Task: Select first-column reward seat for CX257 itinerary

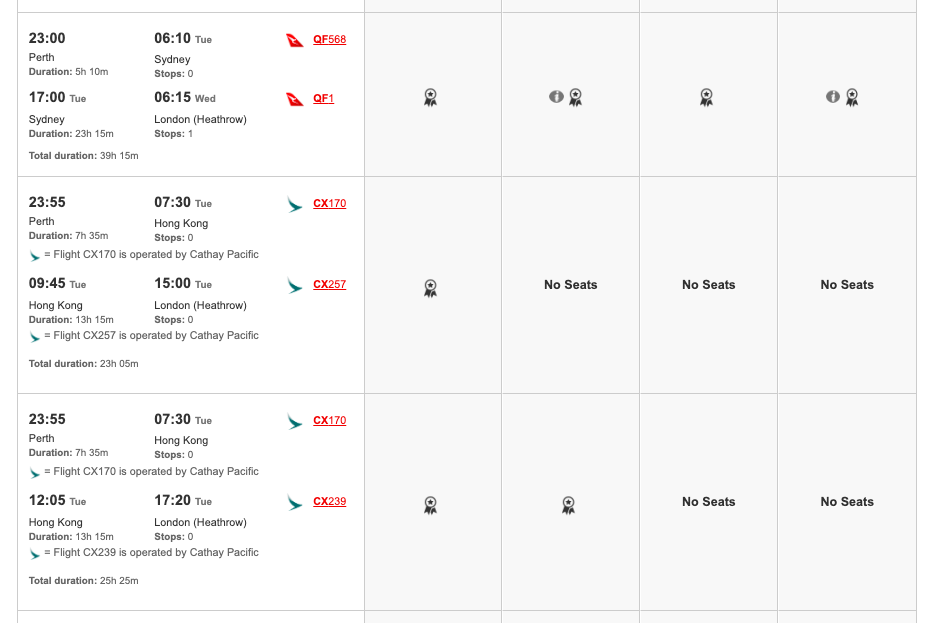Action: click(x=431, y=288)
